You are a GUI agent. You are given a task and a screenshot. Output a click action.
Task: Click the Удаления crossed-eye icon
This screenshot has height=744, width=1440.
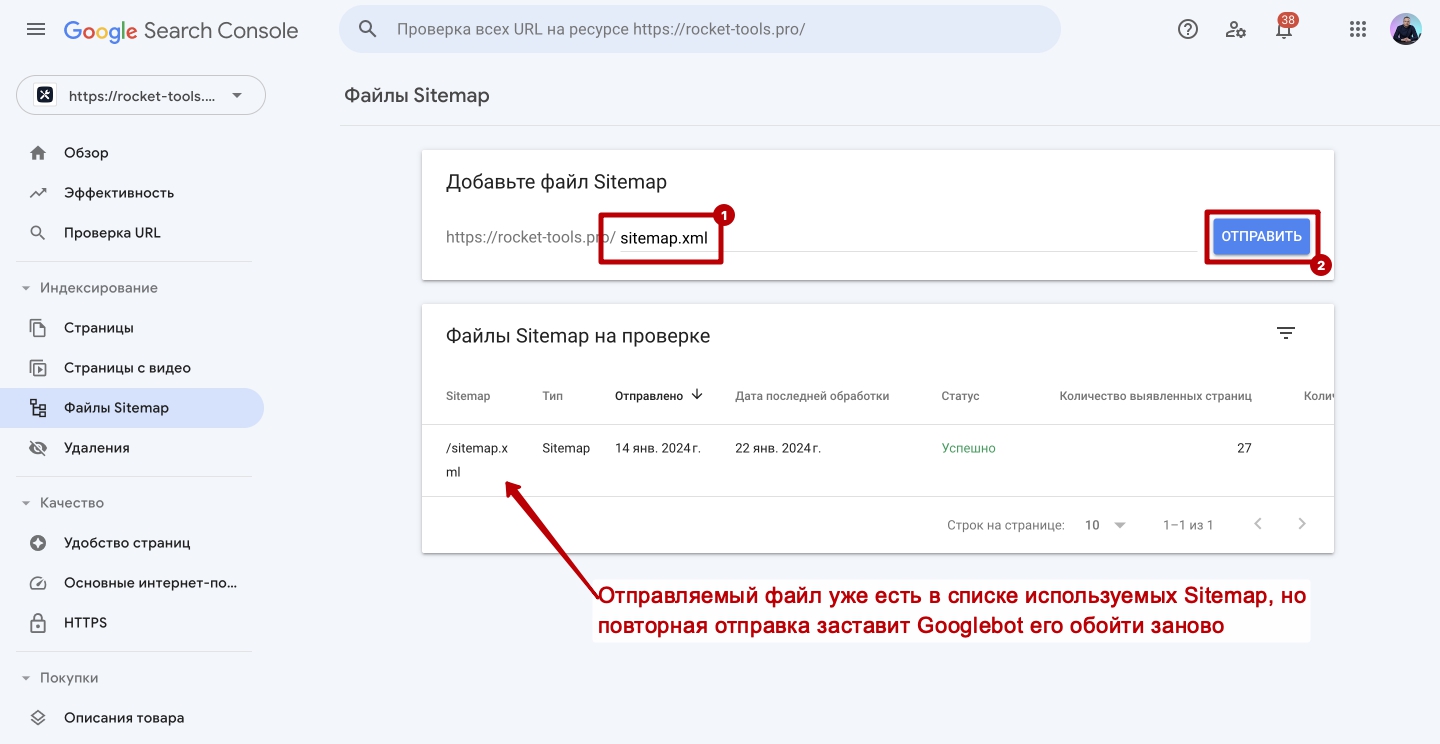(x=38, y=448)
